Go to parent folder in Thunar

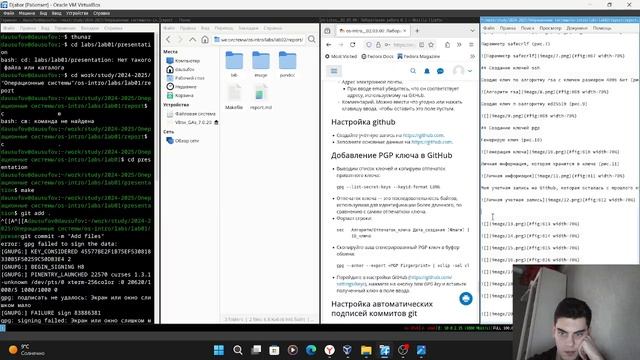coord(192,40)
